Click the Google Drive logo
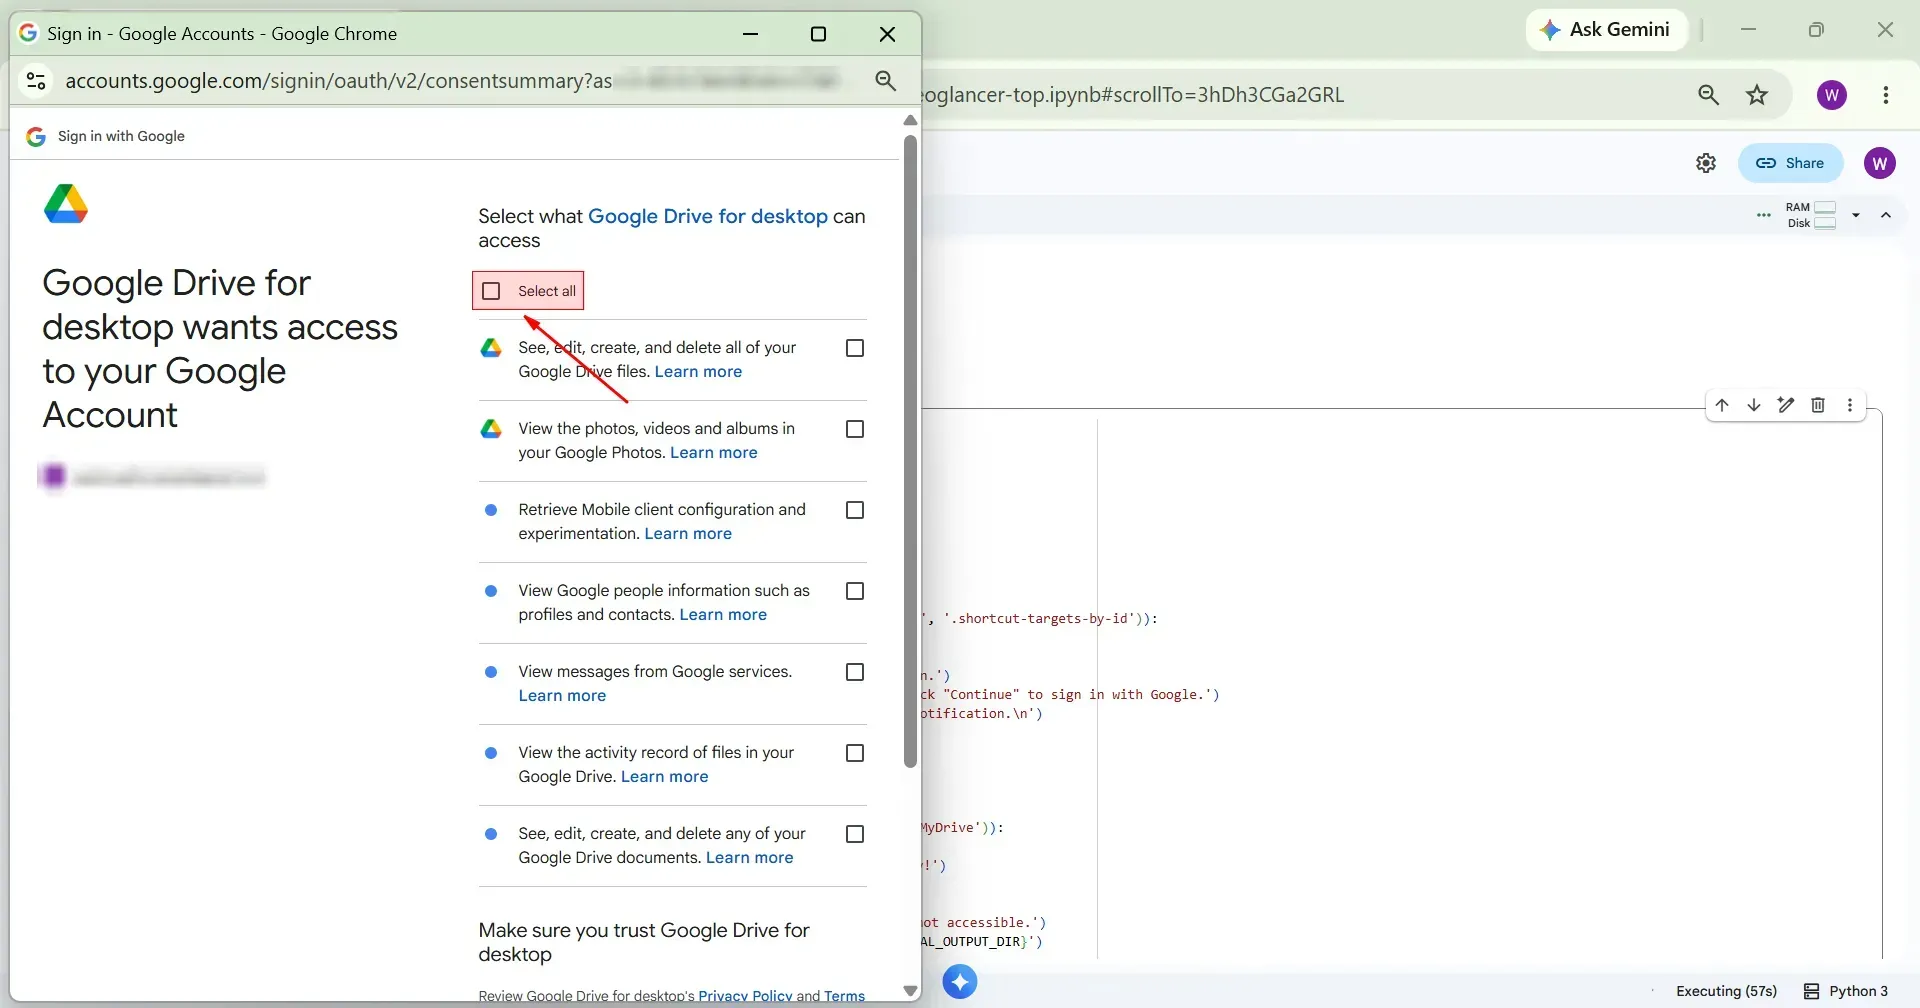Viewport: 1920px width, 1008px height. coord(66,204)
